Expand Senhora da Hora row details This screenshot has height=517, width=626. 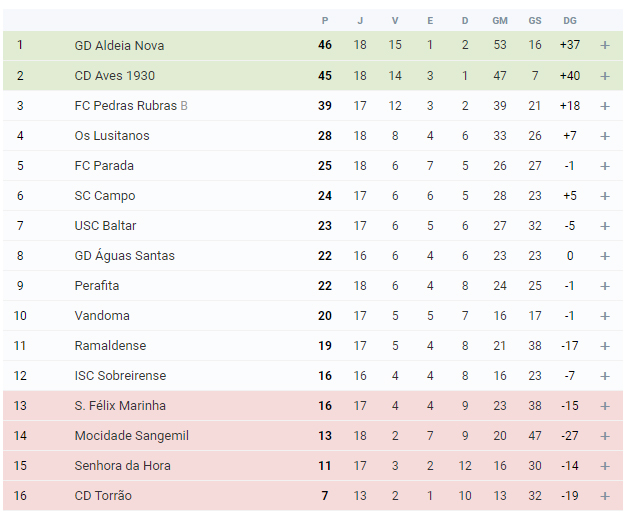(604, 466)
